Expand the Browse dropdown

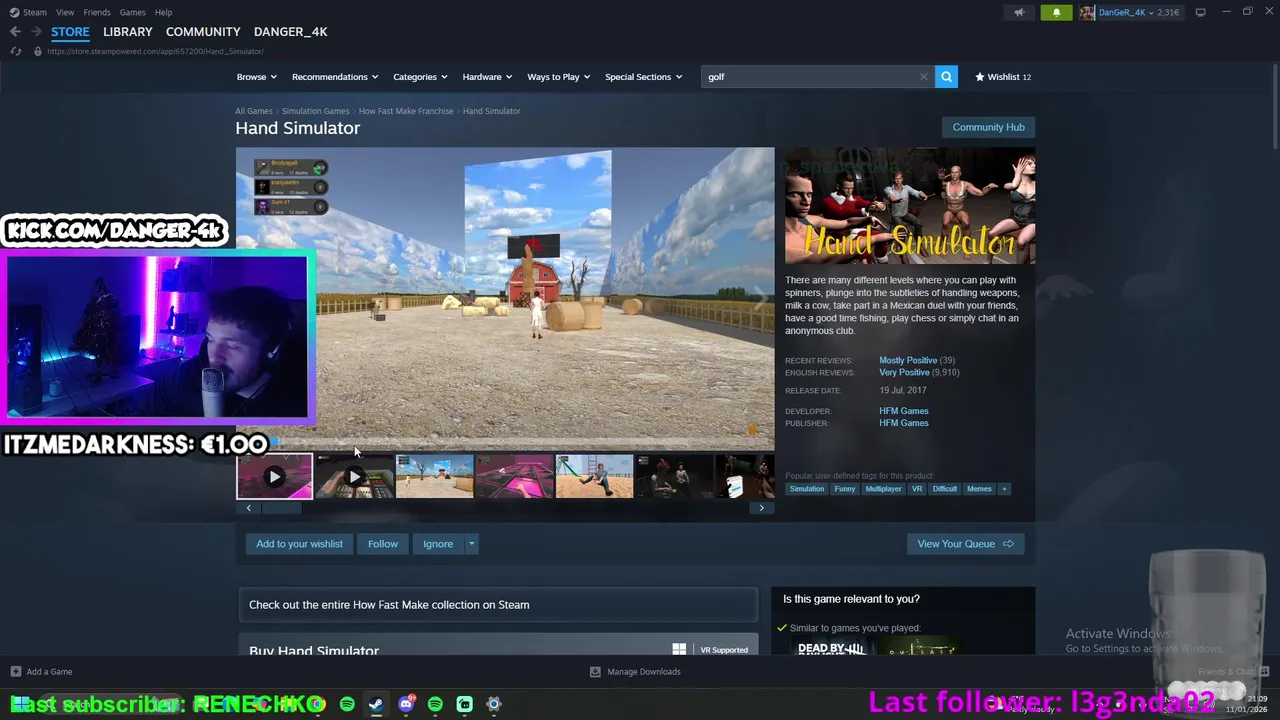point(257,77)
